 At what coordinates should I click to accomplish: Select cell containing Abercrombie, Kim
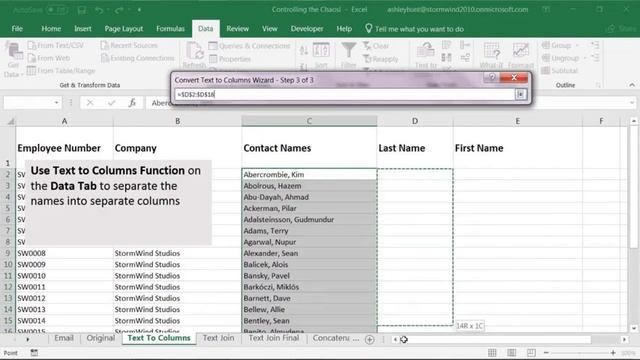click(x=309, y=174)
